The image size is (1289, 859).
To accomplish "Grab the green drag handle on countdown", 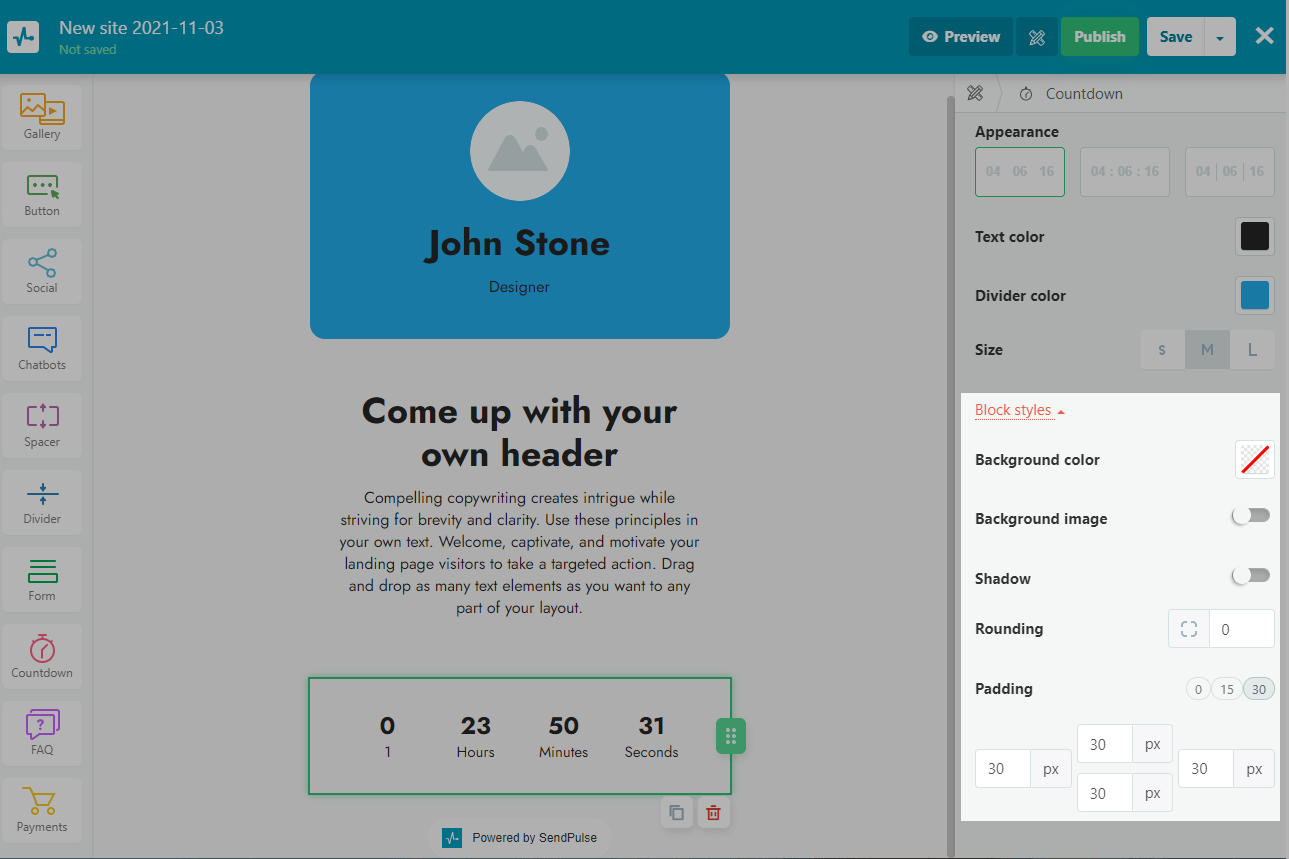I will click(x=730, y=737).
